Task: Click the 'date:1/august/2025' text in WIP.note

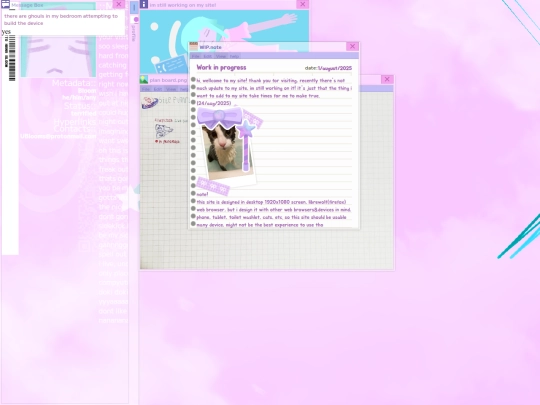Action: click(328, 68)
